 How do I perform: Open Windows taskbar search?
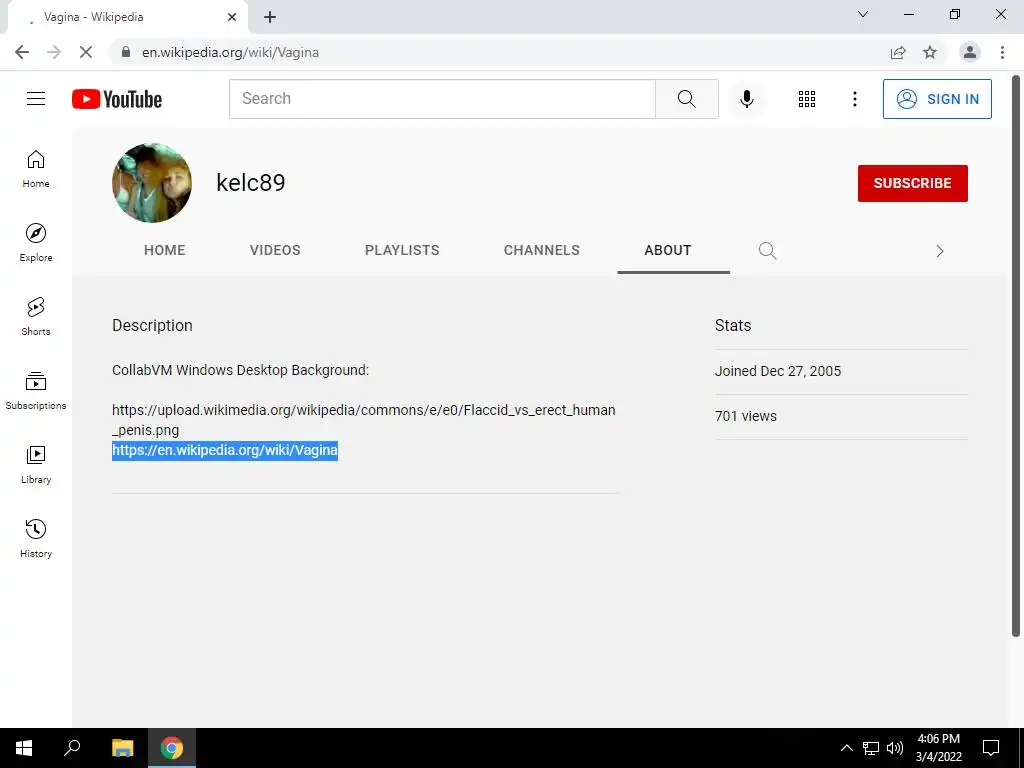(72, 748)
